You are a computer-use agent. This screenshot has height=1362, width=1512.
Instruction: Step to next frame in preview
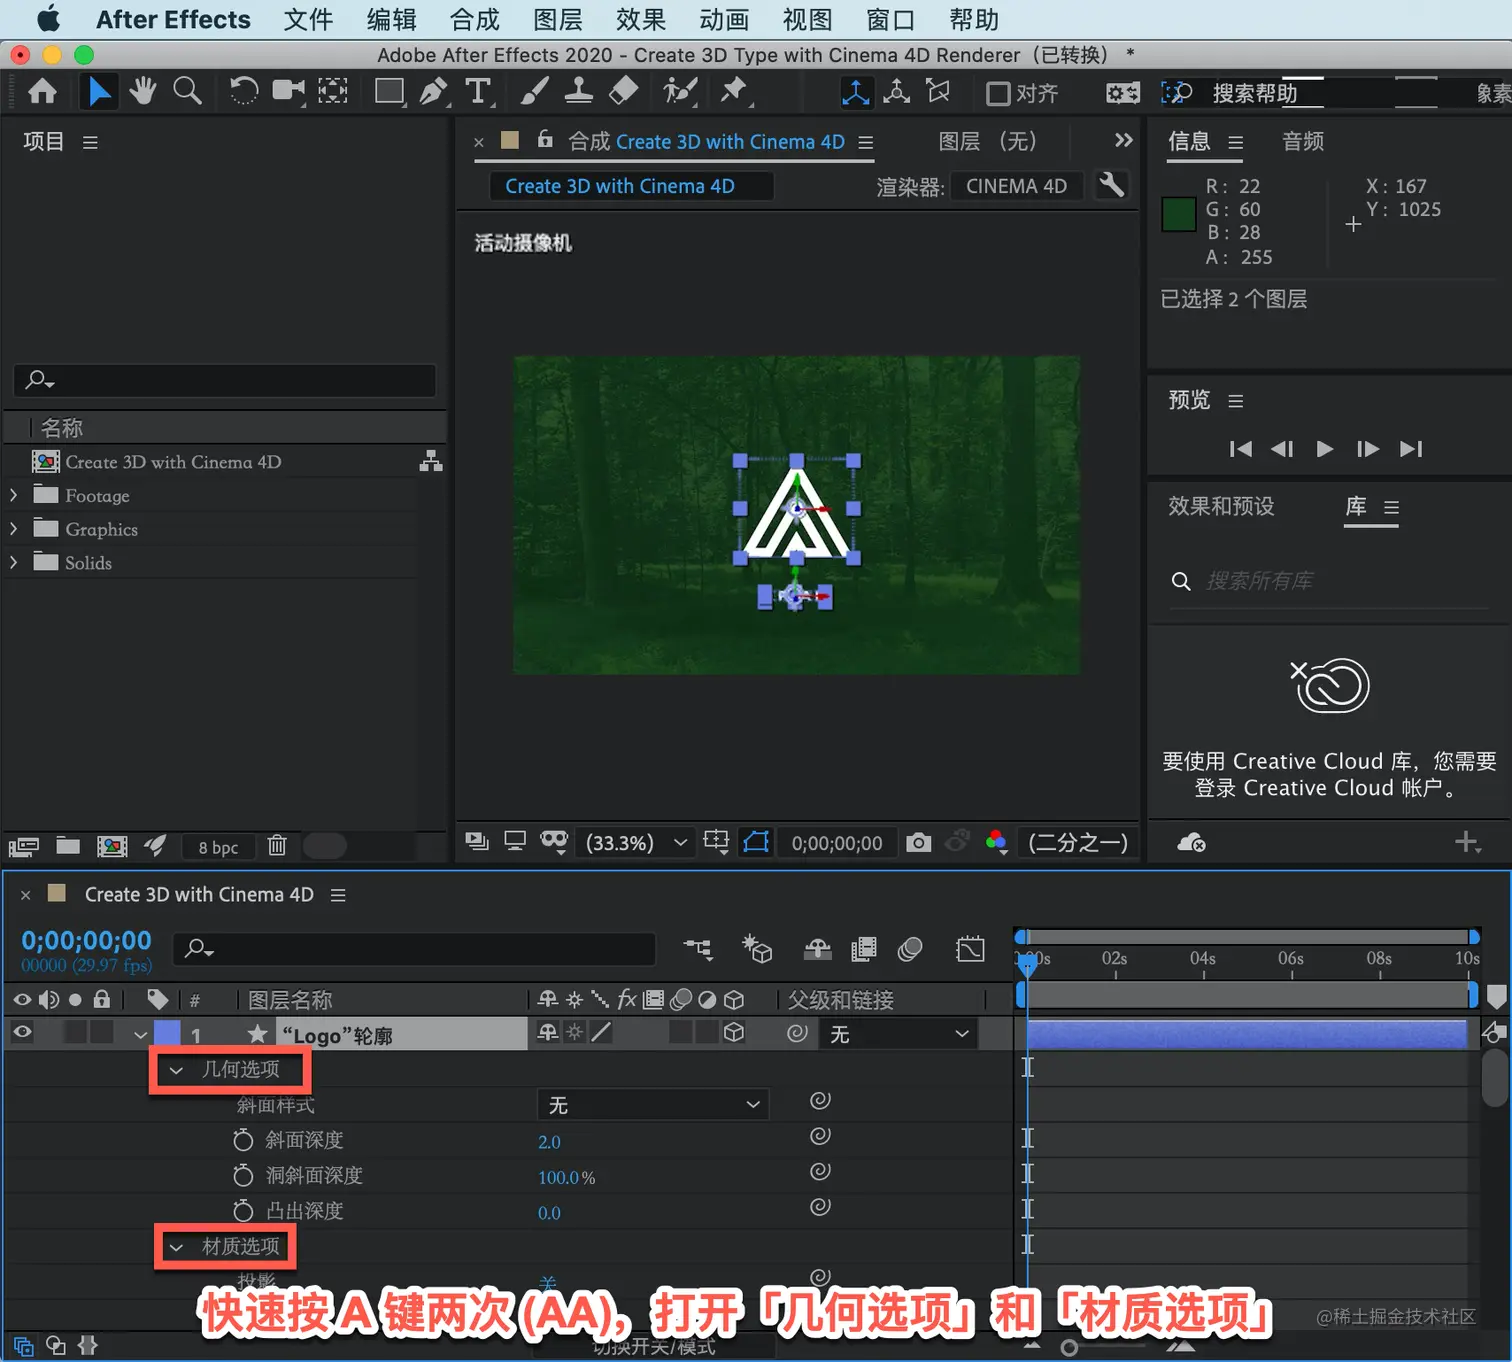click(1368, 449)
